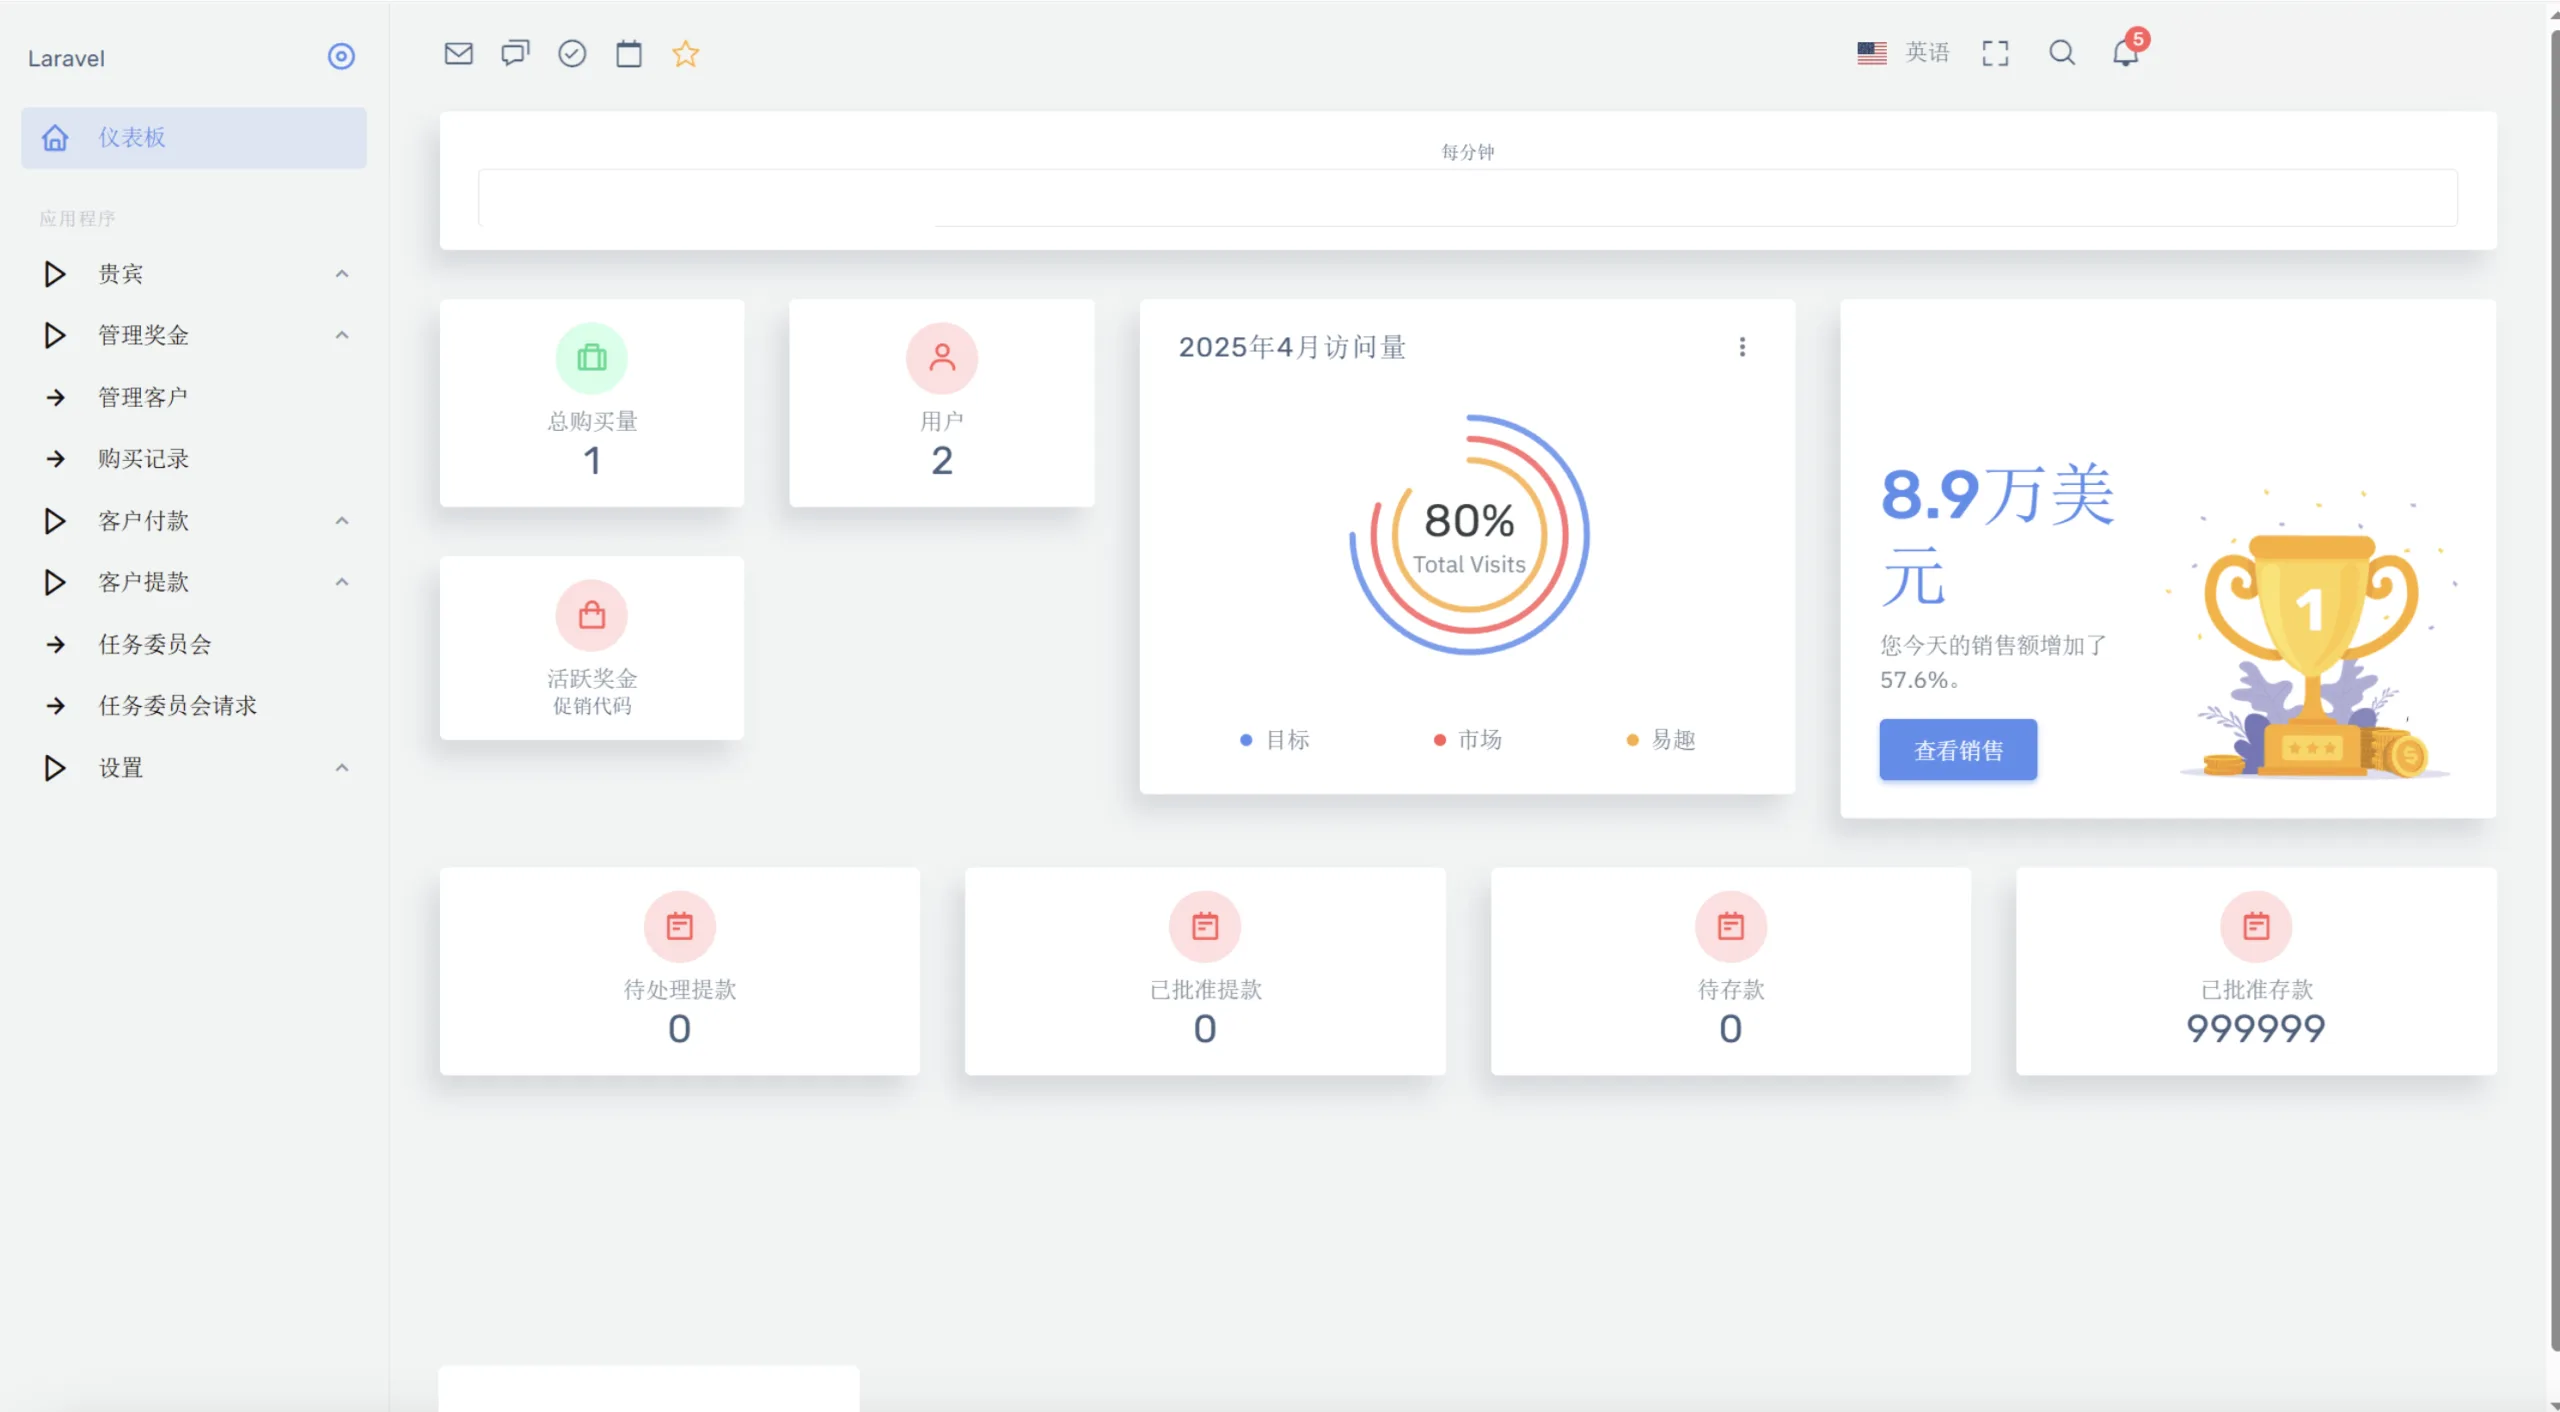Enter fullscreen mode via expand icon
Screen dimensions: 2560x1412
pyautogui.click(x=1995, y=54)
